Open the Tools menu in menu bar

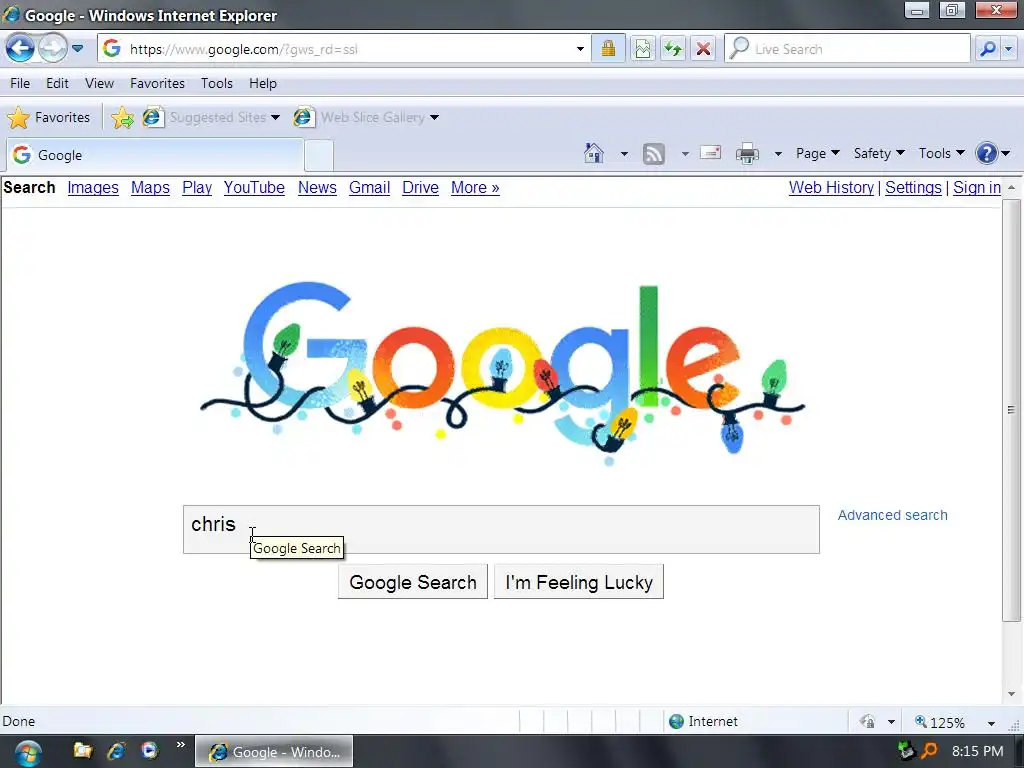(x=217, y=84)
